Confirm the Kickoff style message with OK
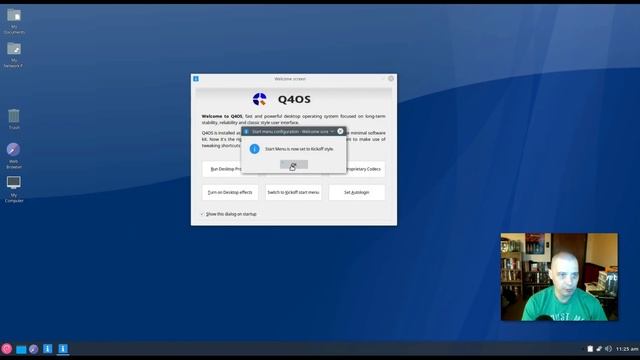 [294, 164]
